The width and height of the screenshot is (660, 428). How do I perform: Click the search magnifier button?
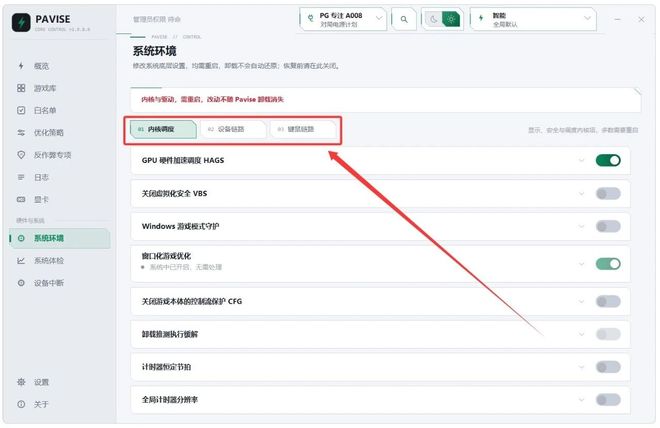[x=404, y=19]
